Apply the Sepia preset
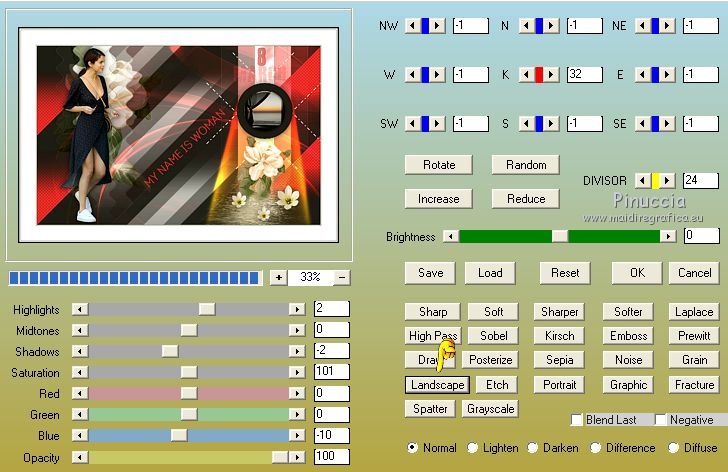728x472 pixels. 559,360
